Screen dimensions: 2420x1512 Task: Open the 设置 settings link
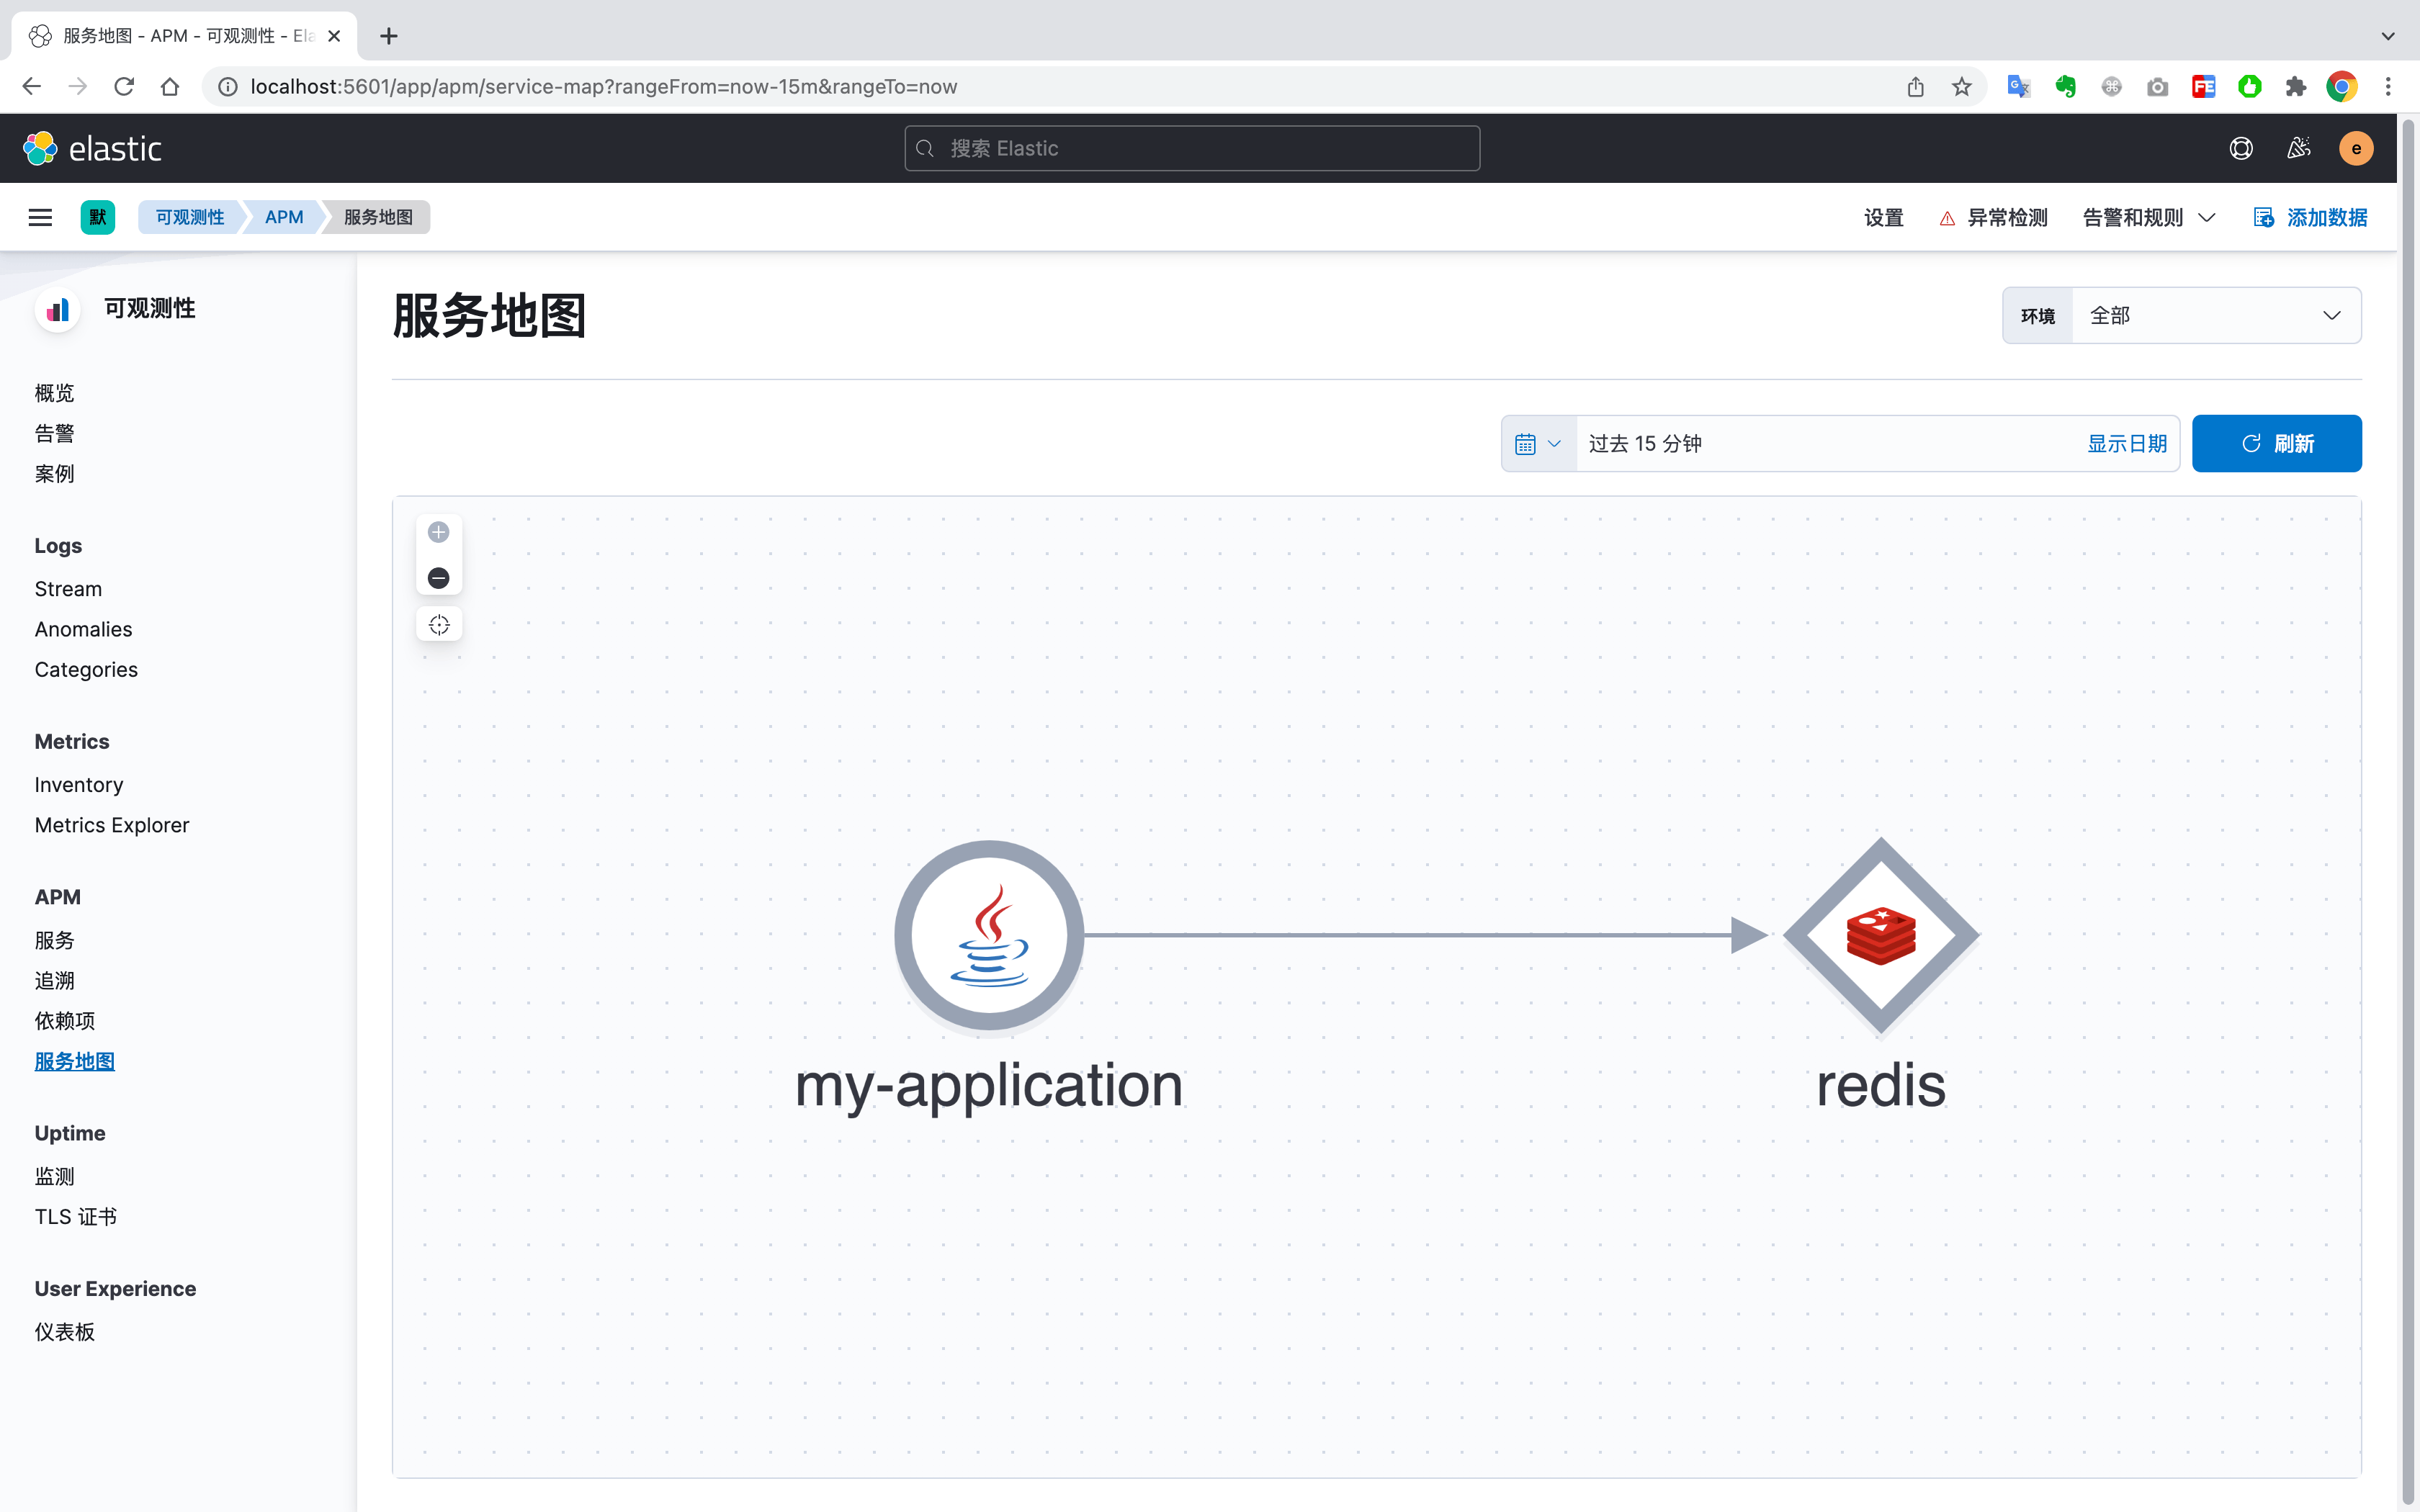coord(1883,217)
